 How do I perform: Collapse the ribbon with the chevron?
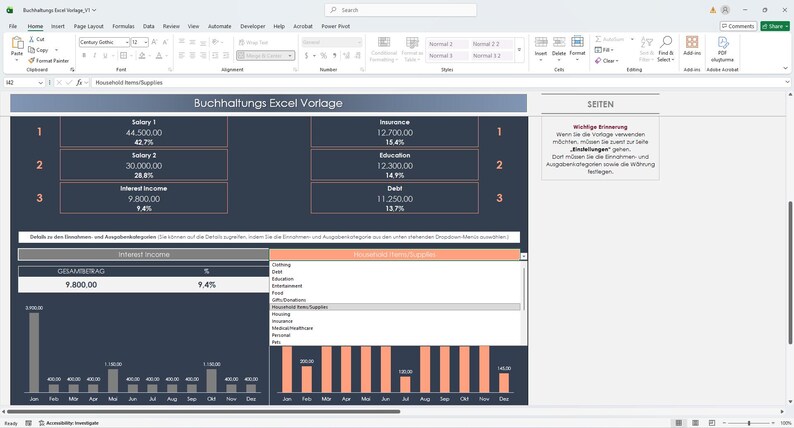tap(785, 68)
